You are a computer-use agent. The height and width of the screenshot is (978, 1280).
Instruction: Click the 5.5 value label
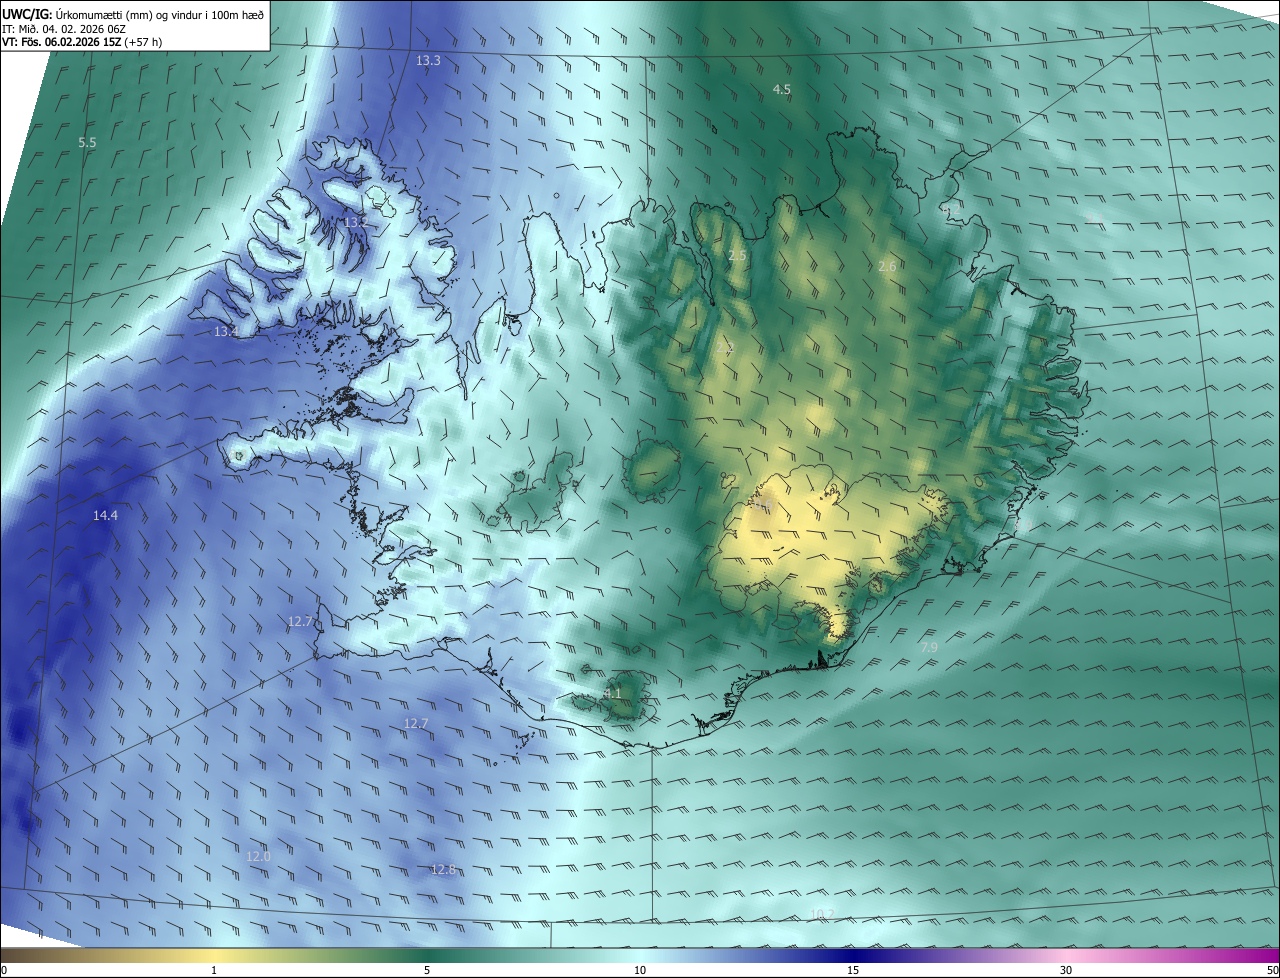[87, 143]
